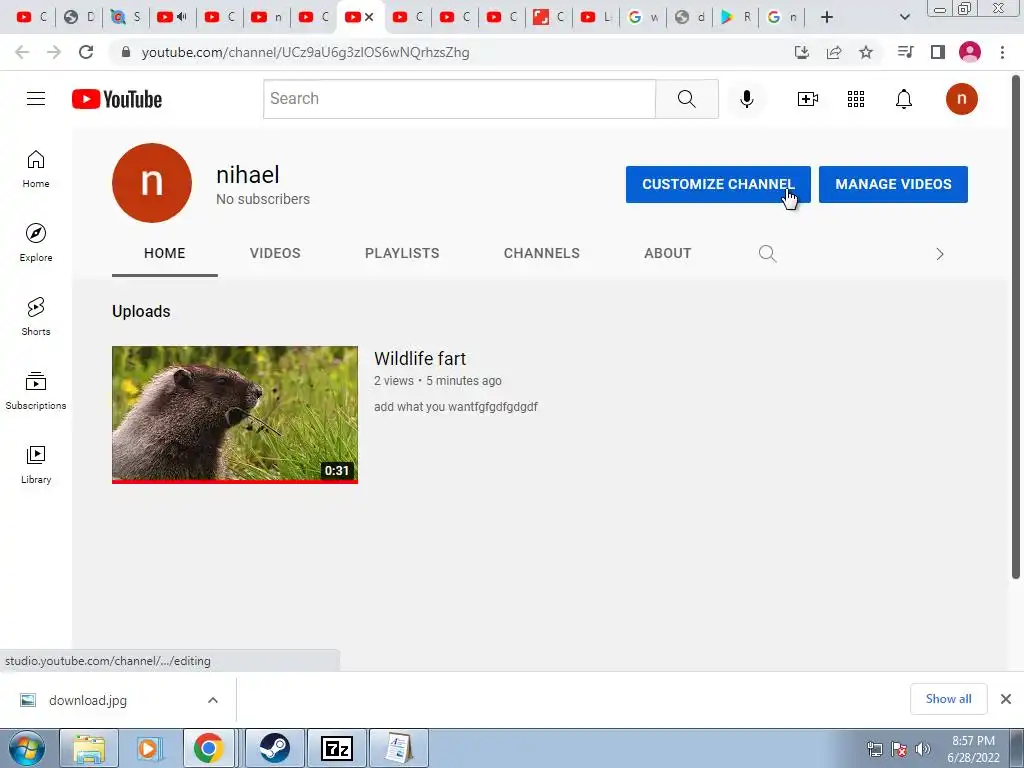Click the video description 'add what you wantfgfgdfgdgdf'

pyautogui.click(x=455, y=407)
